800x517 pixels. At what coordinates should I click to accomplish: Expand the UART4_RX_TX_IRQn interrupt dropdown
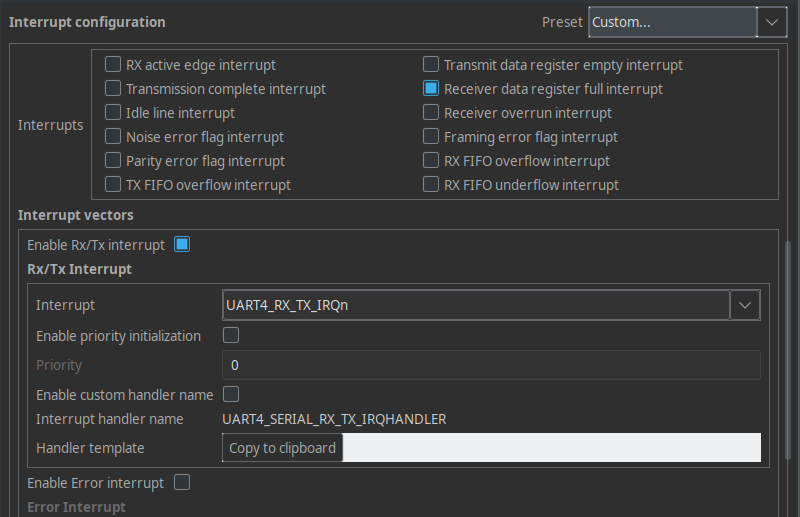click(746, 305)
